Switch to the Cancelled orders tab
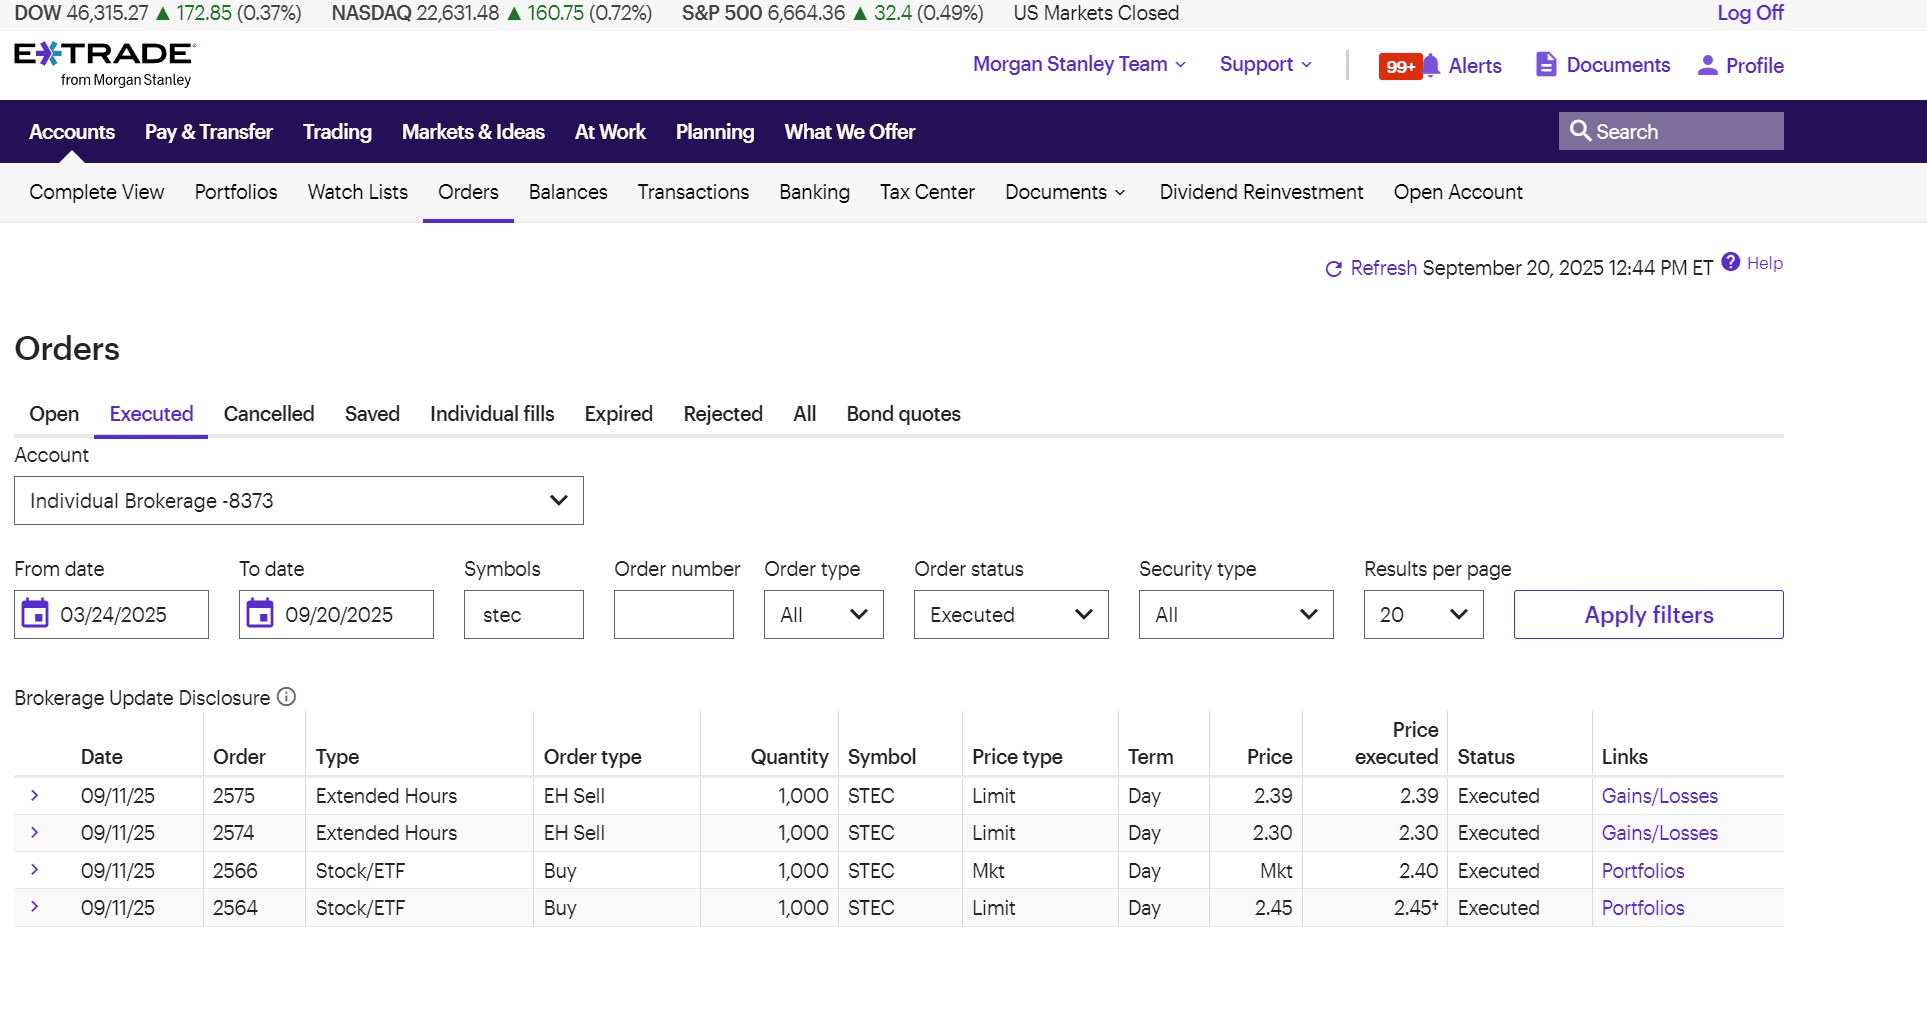This screenshot has width=1927, height=1018. (x=268, y=414)
